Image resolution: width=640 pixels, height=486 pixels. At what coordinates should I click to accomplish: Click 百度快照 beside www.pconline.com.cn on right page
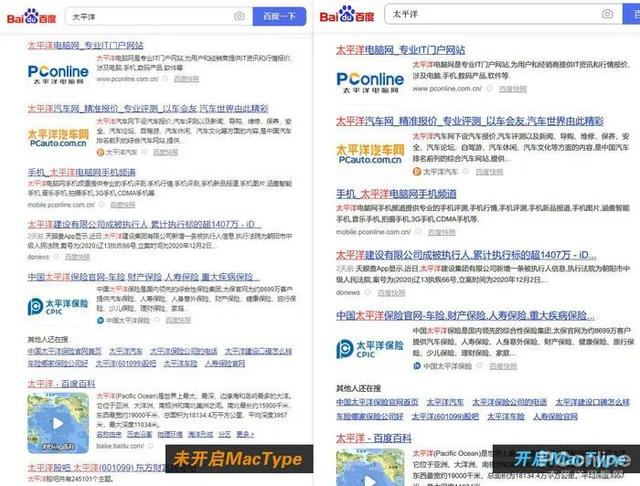[x=513, y=89]
